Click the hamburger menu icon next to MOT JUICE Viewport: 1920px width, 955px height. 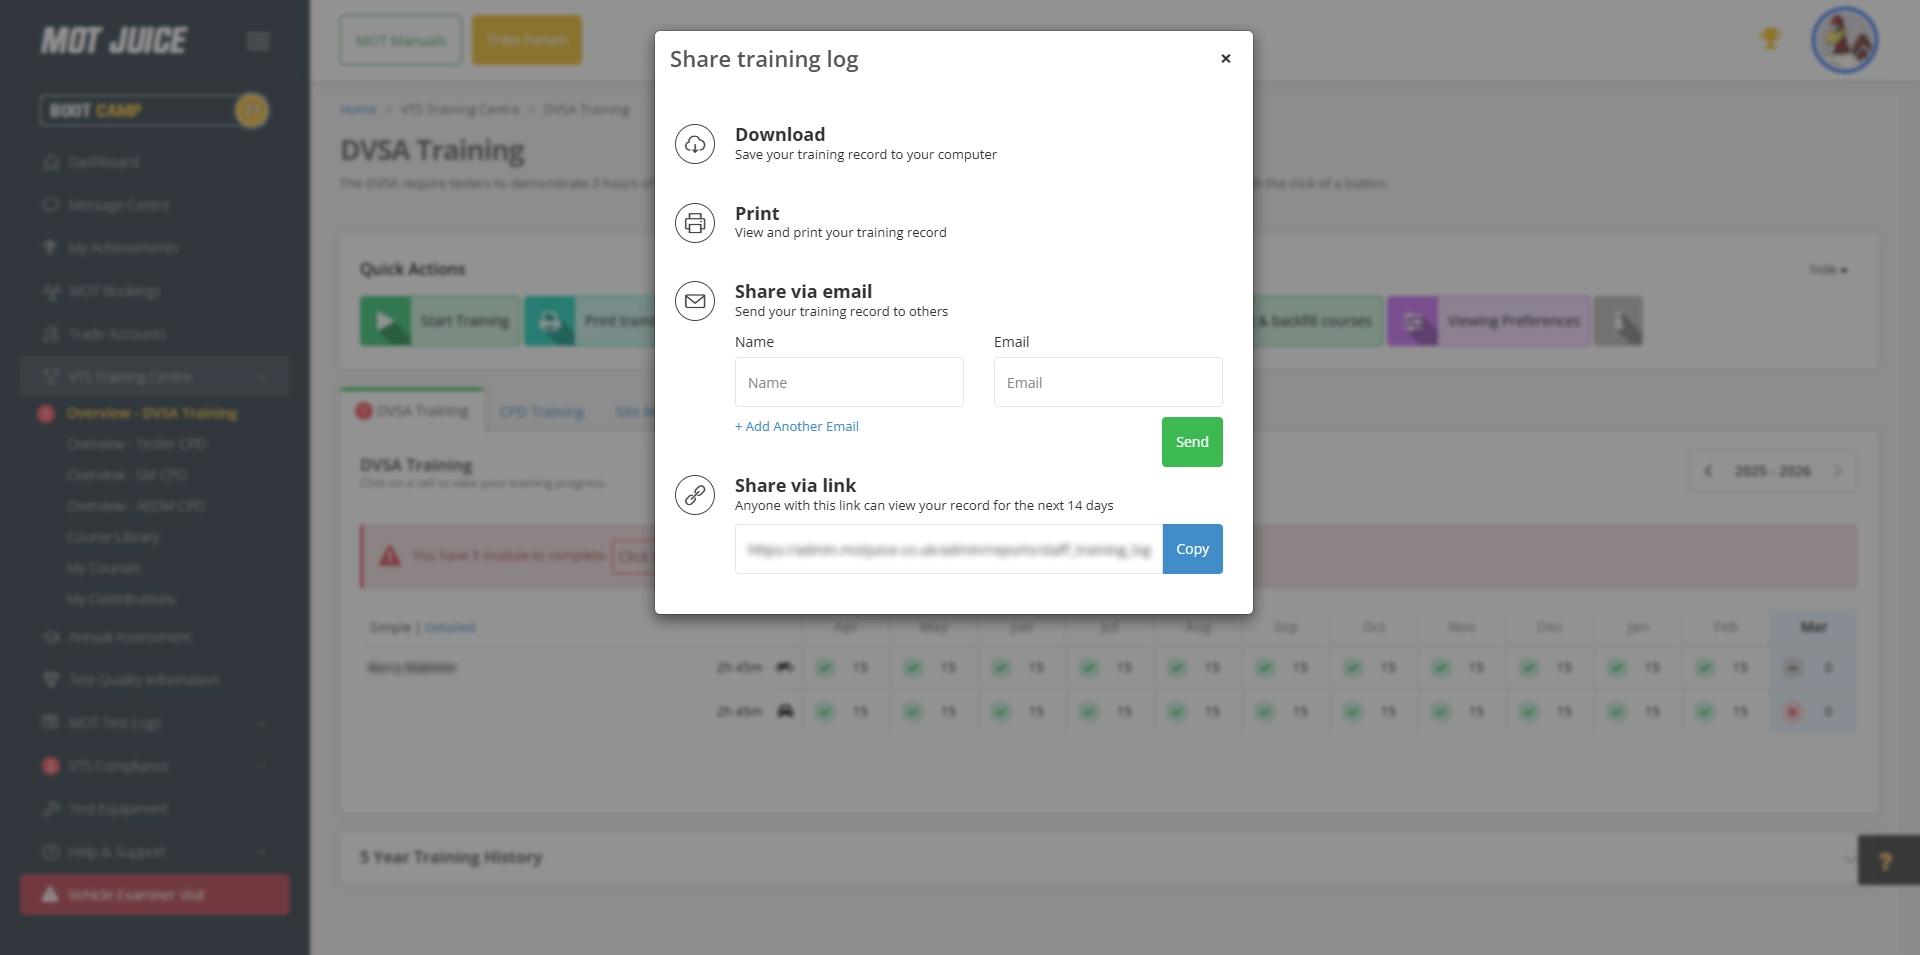tap(257, 40)
